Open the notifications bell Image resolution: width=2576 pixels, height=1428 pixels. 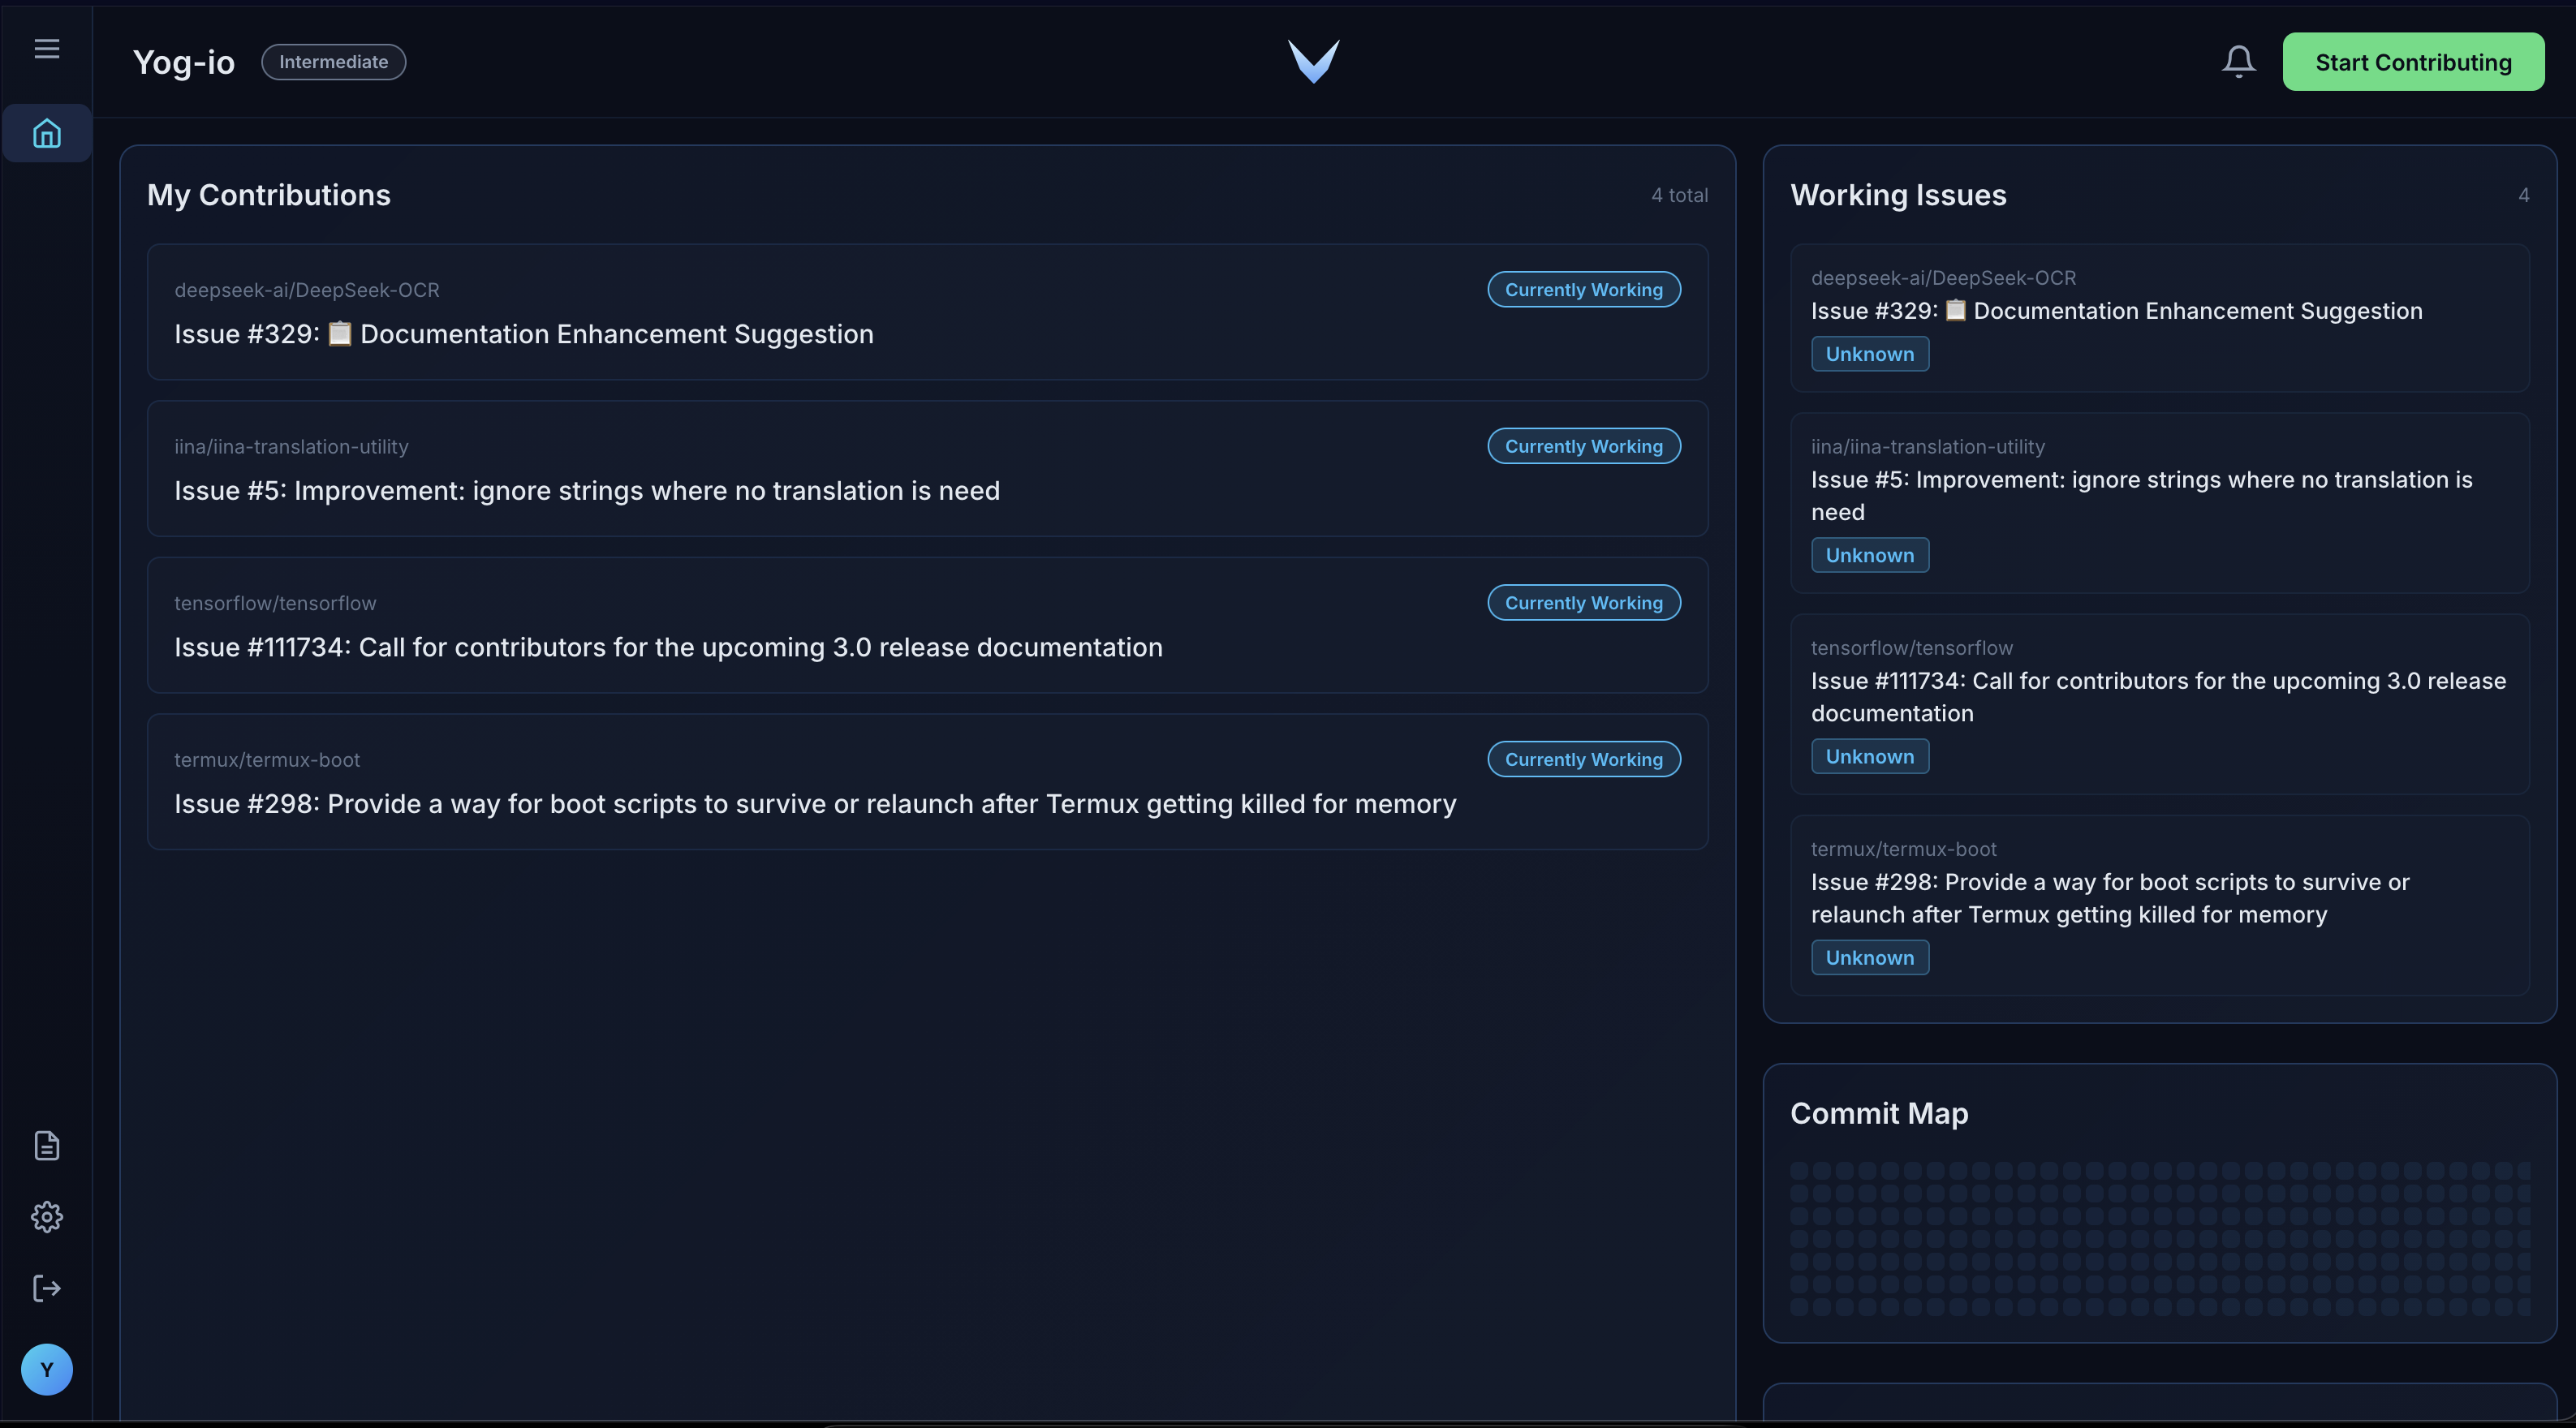pos(2238,62)
